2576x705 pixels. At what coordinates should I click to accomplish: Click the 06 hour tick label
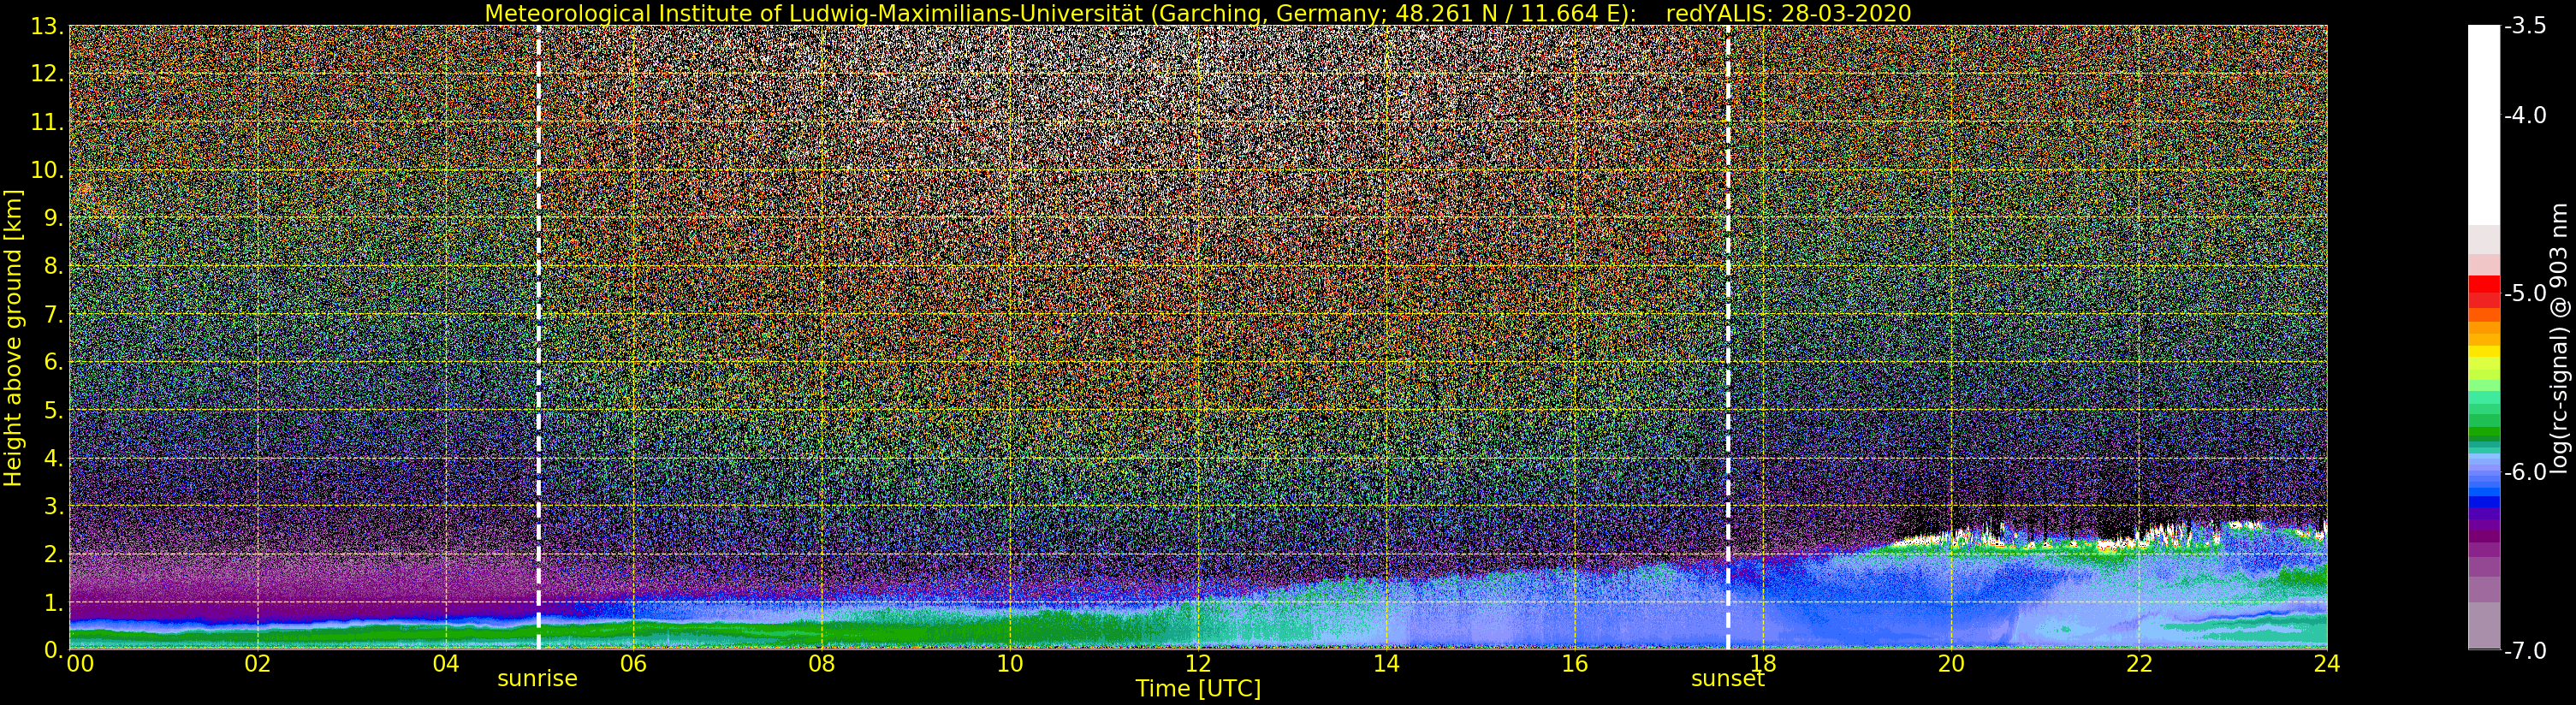point(633,663)
